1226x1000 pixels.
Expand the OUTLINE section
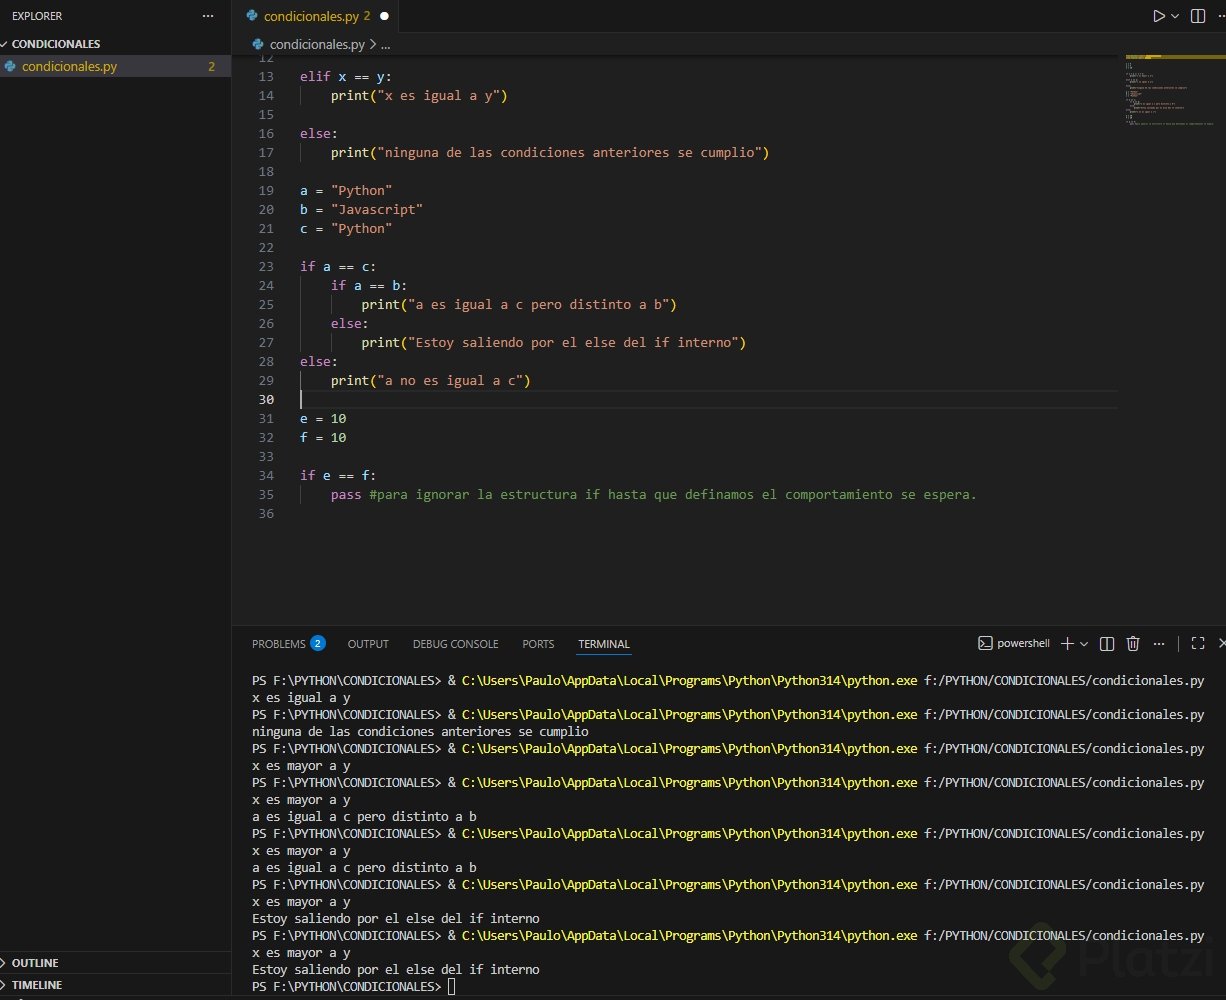(35, 963)
